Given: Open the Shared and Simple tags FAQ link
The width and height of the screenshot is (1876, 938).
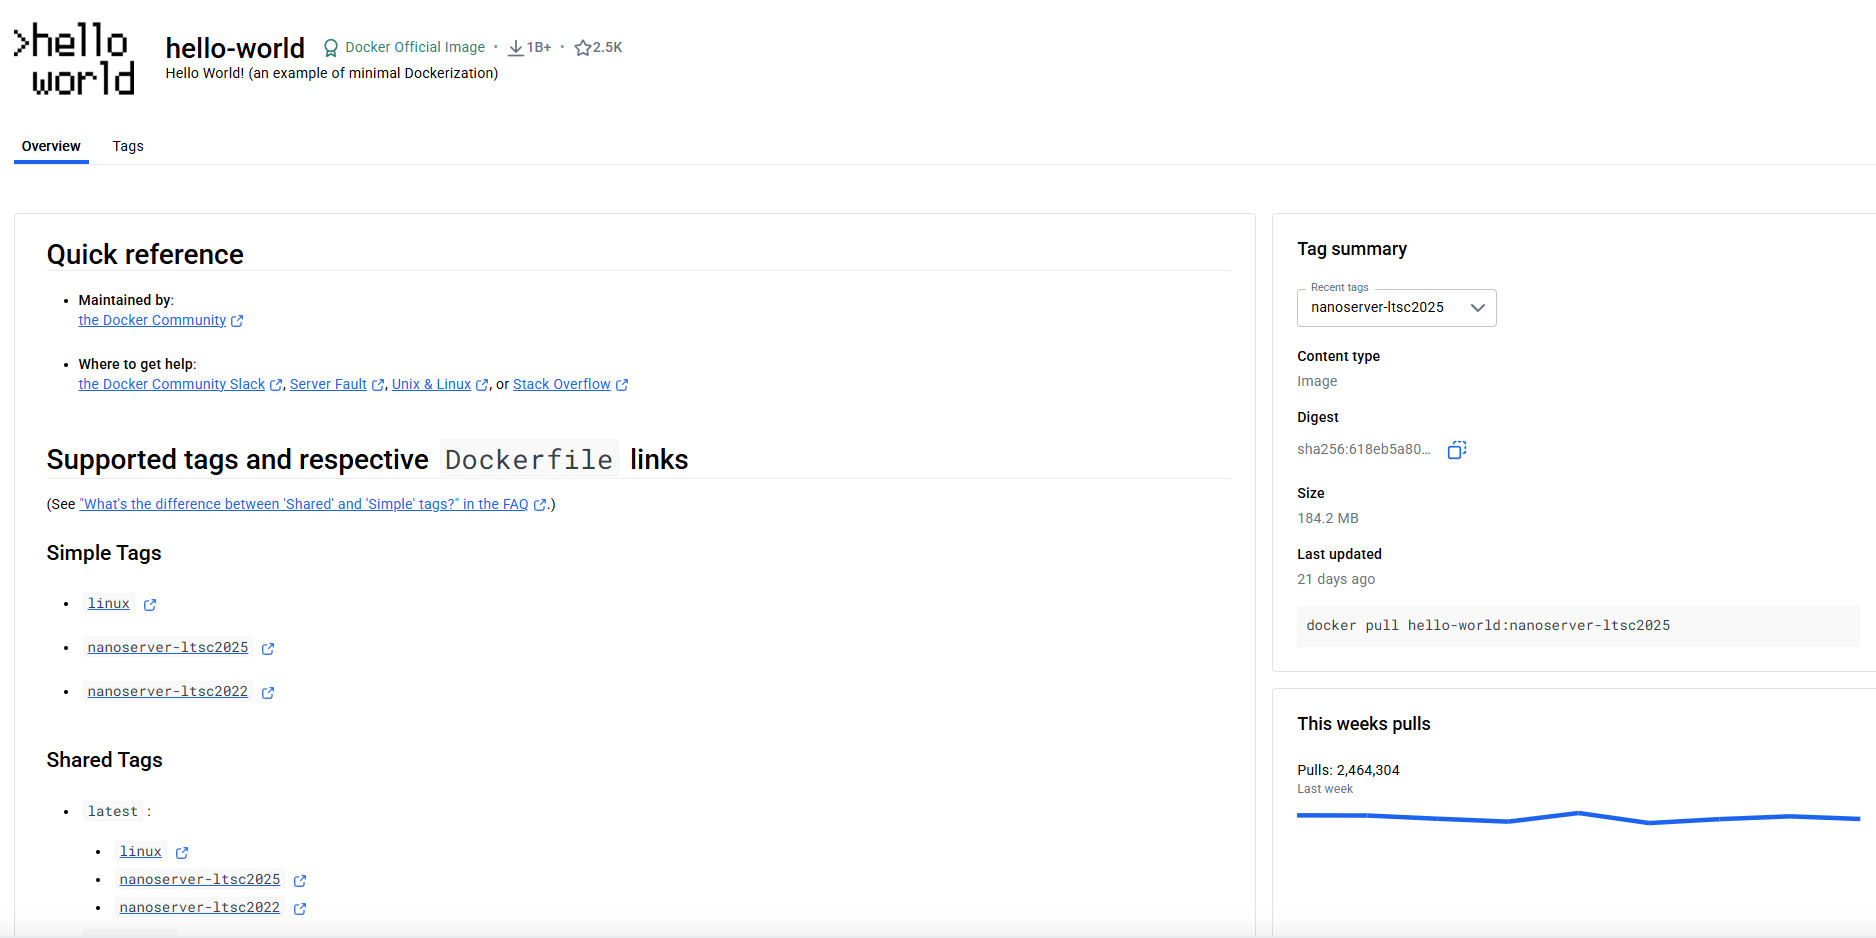Looking at the screenshot, I should (x=304, y=504).
